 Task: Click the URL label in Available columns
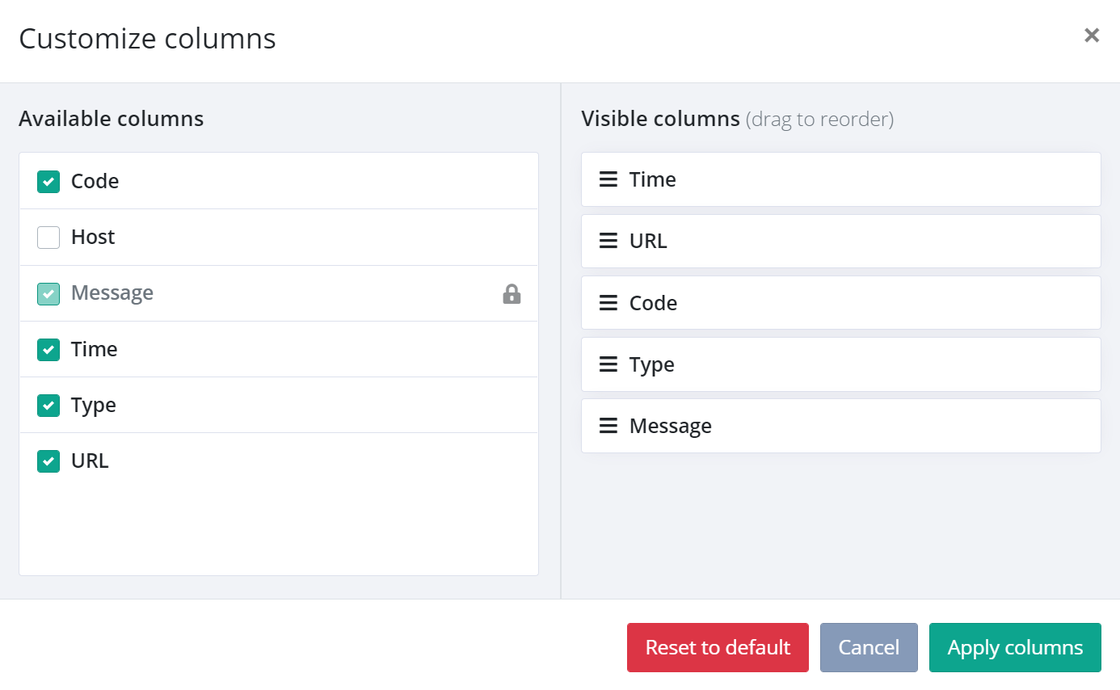90,461
